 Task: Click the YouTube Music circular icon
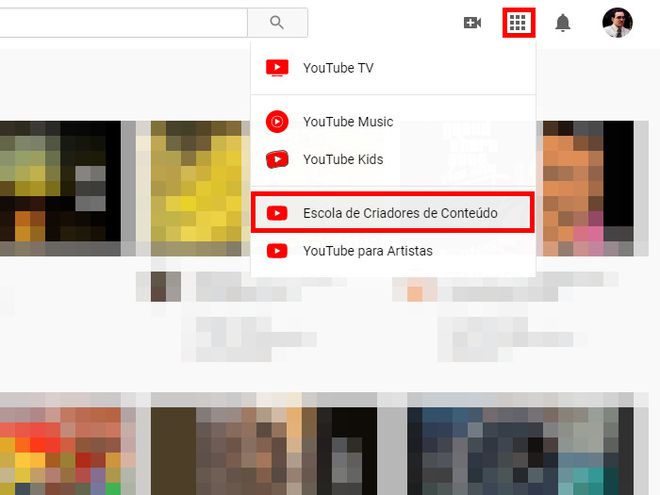pyautogui.click(x=277, y=122)
